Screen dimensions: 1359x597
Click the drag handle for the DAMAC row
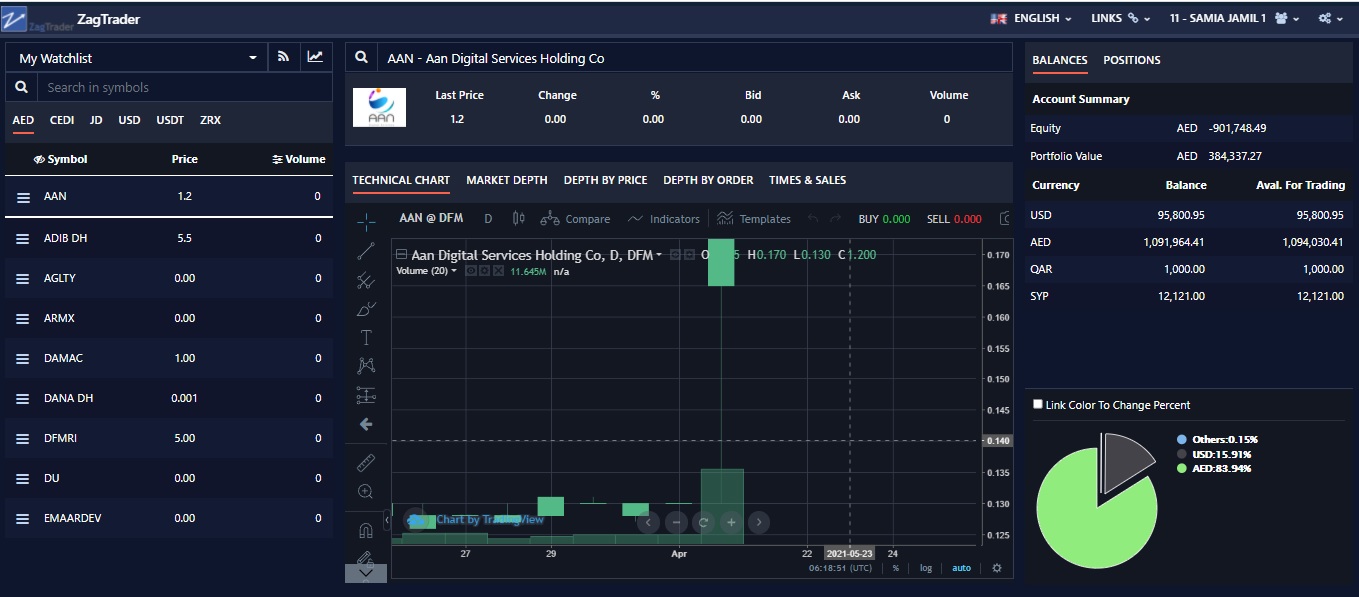(23, 358)
